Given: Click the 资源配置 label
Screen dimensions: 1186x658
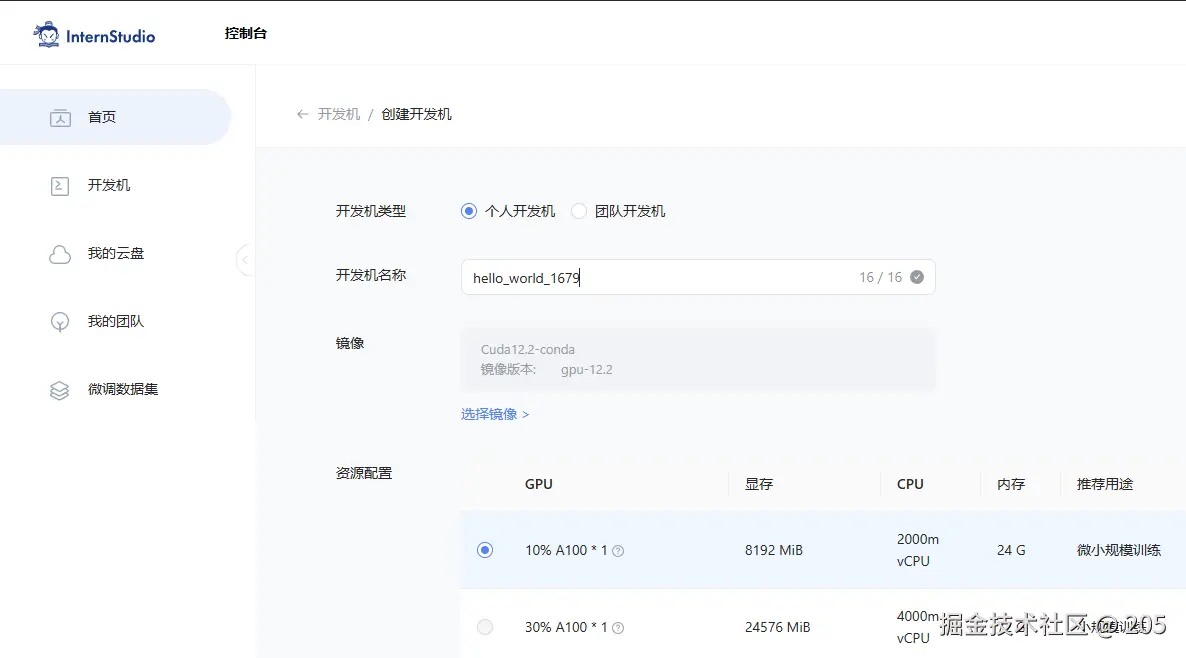Looking at the screenshot, I should pyautogui.click(x=364, y=473).
